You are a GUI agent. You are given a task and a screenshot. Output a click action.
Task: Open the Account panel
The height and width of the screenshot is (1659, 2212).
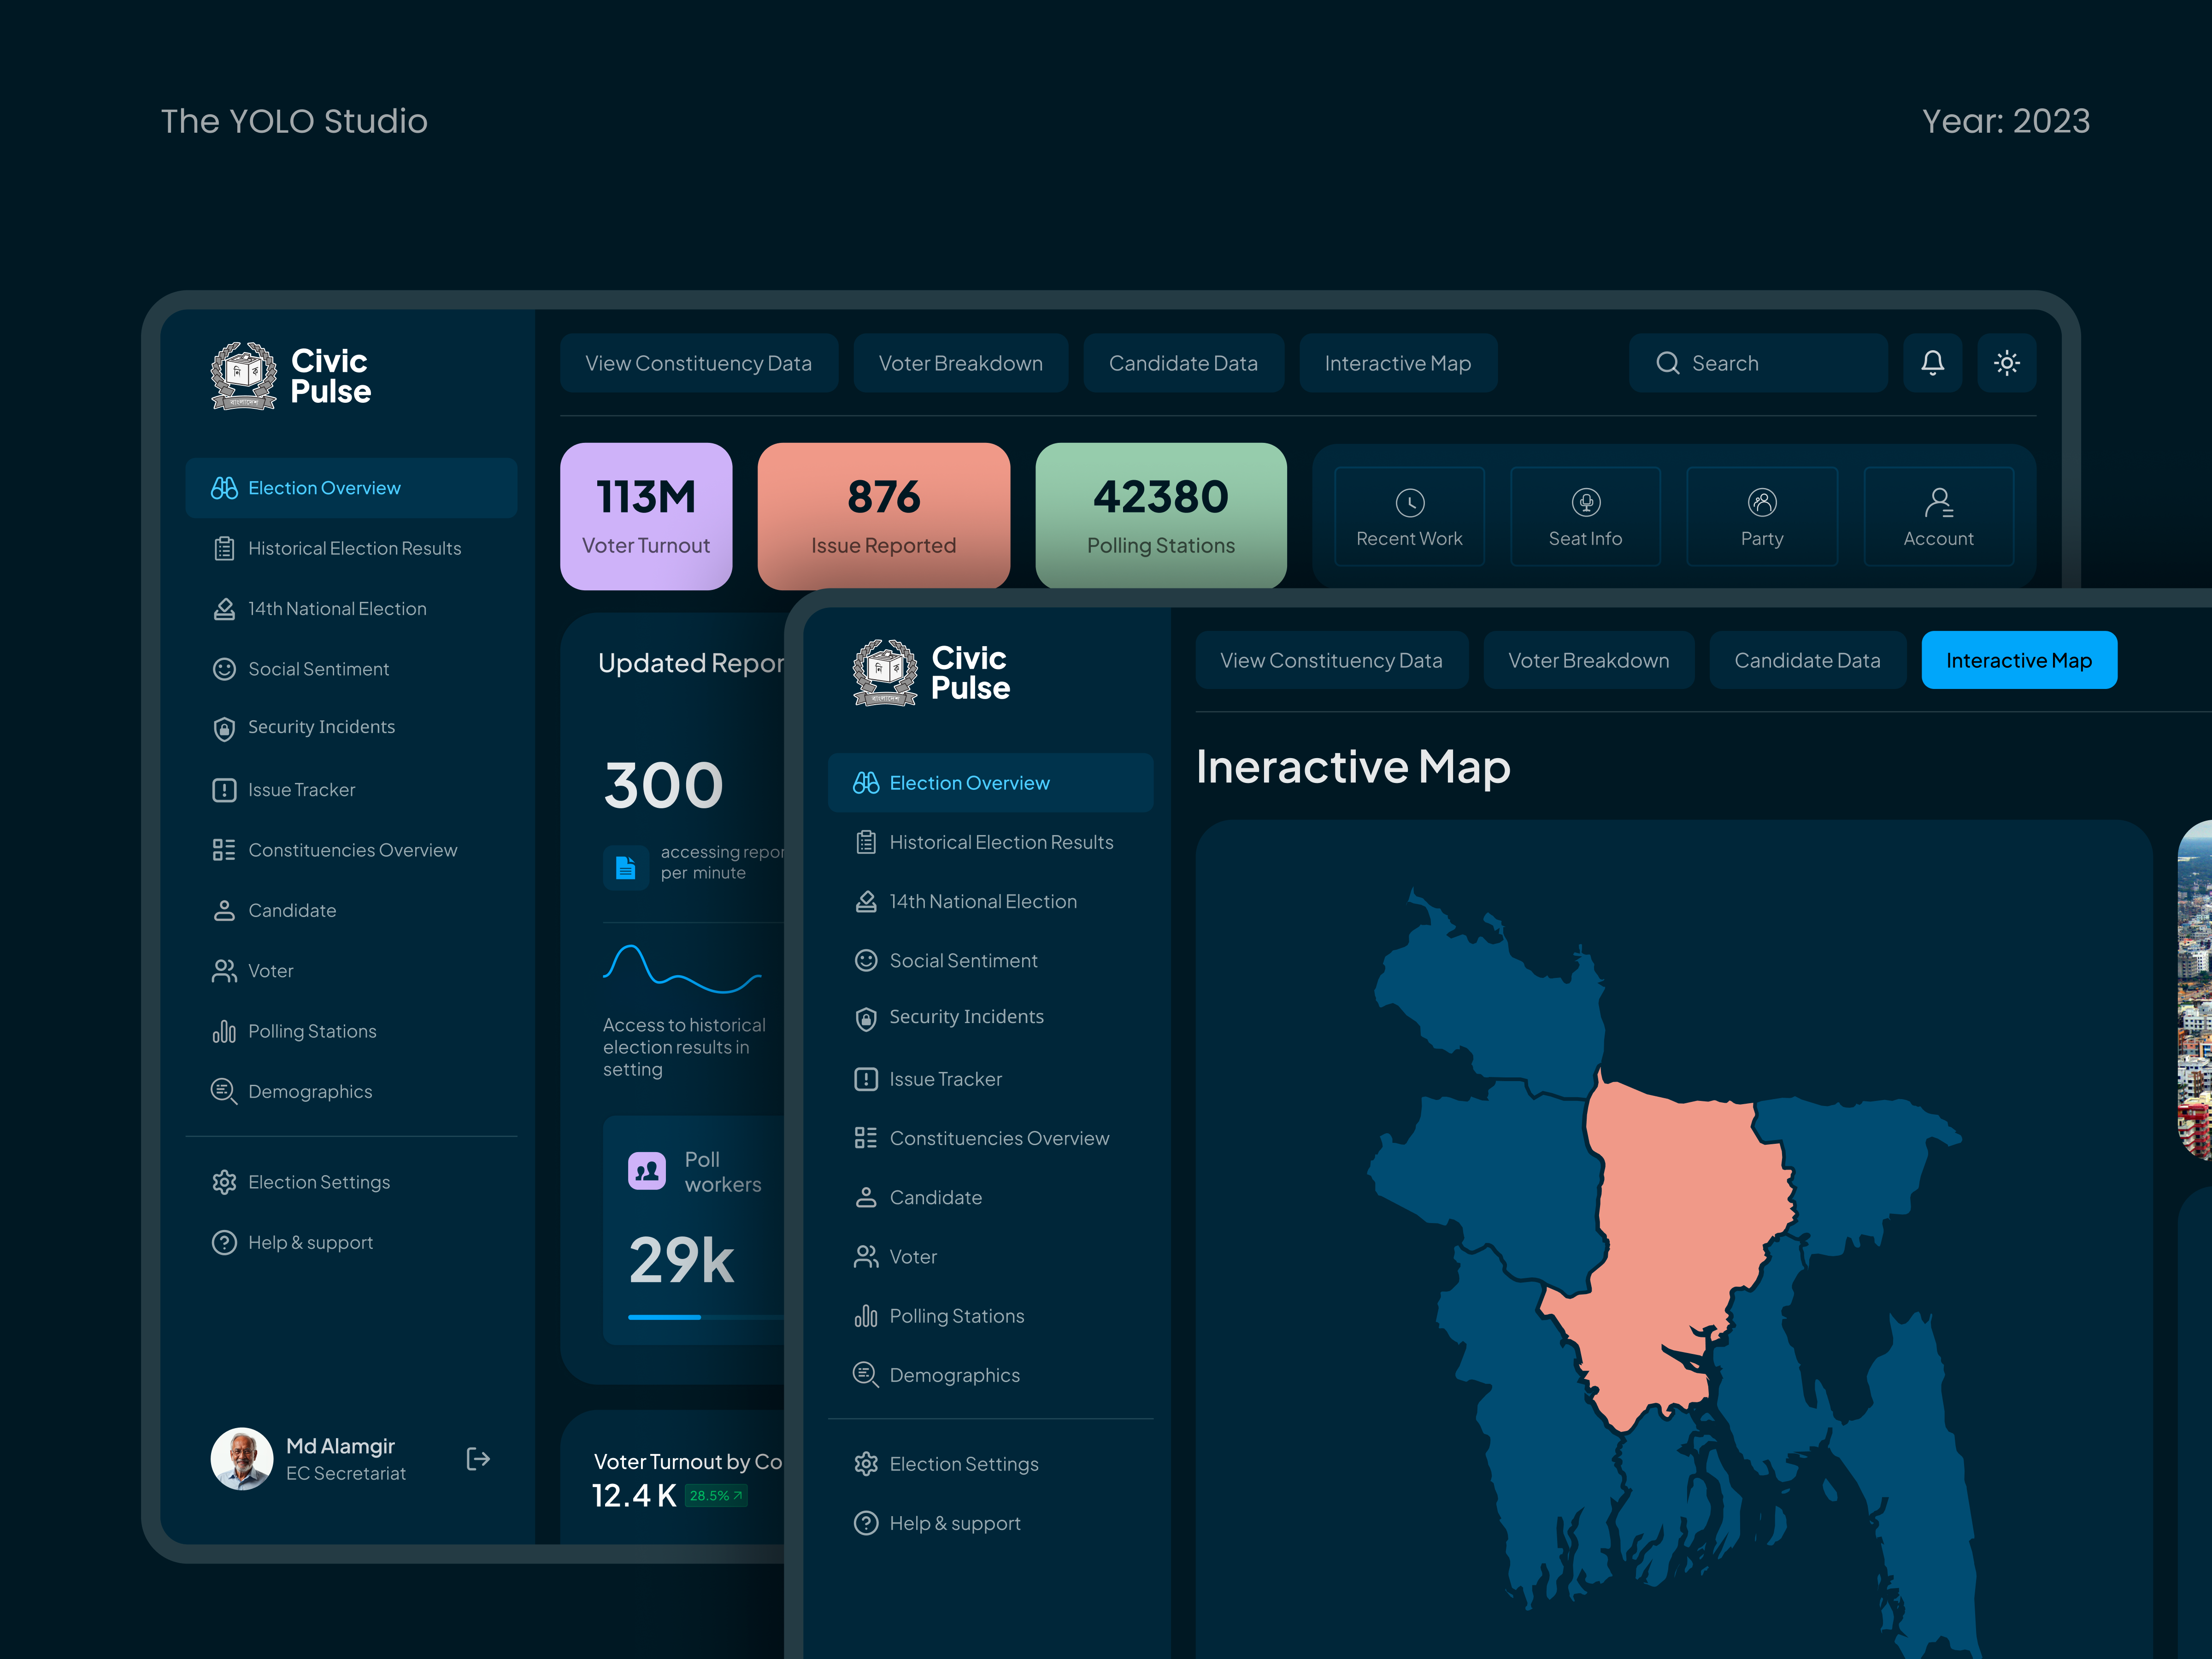click(1939, 516)
